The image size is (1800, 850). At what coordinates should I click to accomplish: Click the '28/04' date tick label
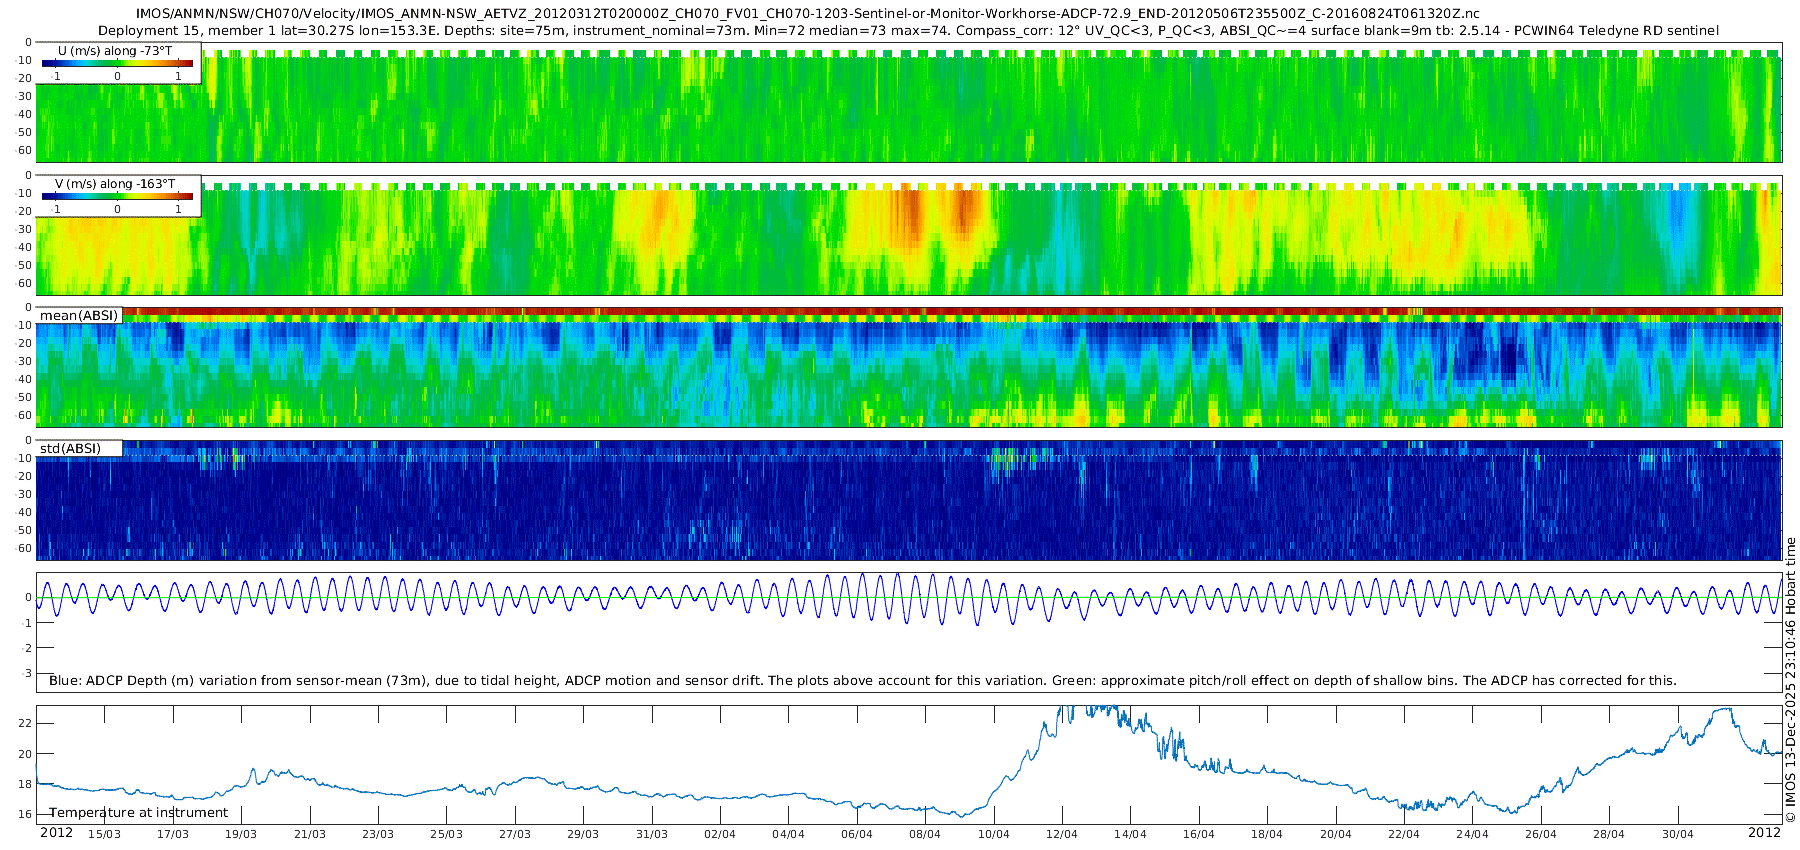tap(1609, 834)
